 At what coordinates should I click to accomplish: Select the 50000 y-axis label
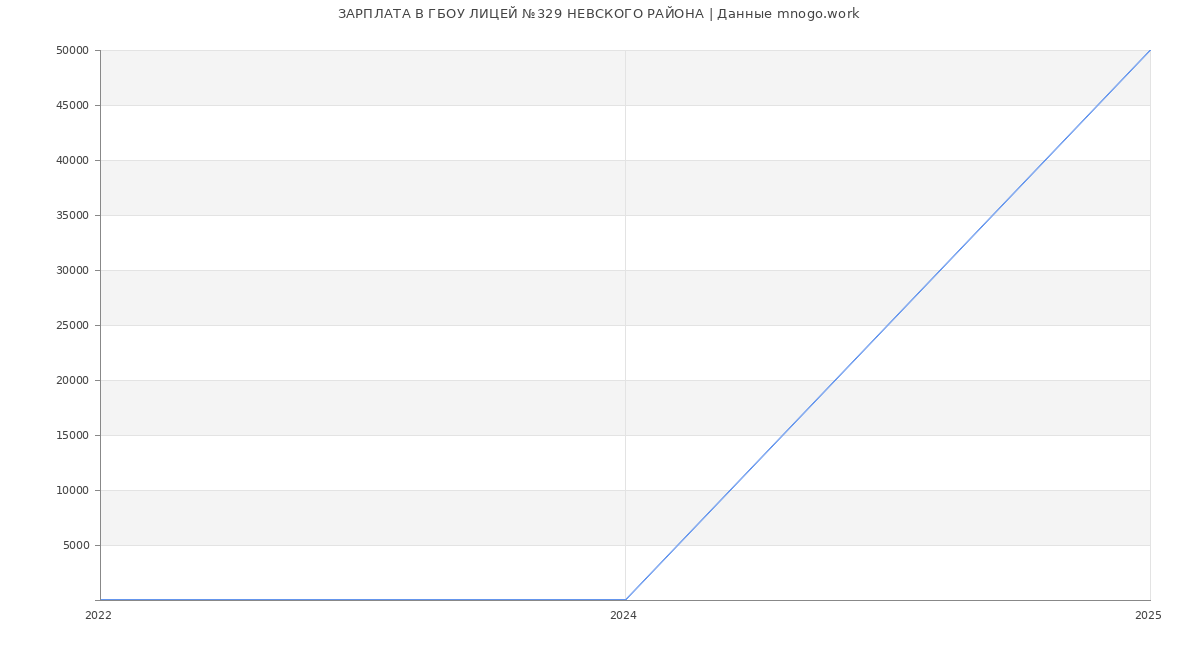(x=72, y=50)
